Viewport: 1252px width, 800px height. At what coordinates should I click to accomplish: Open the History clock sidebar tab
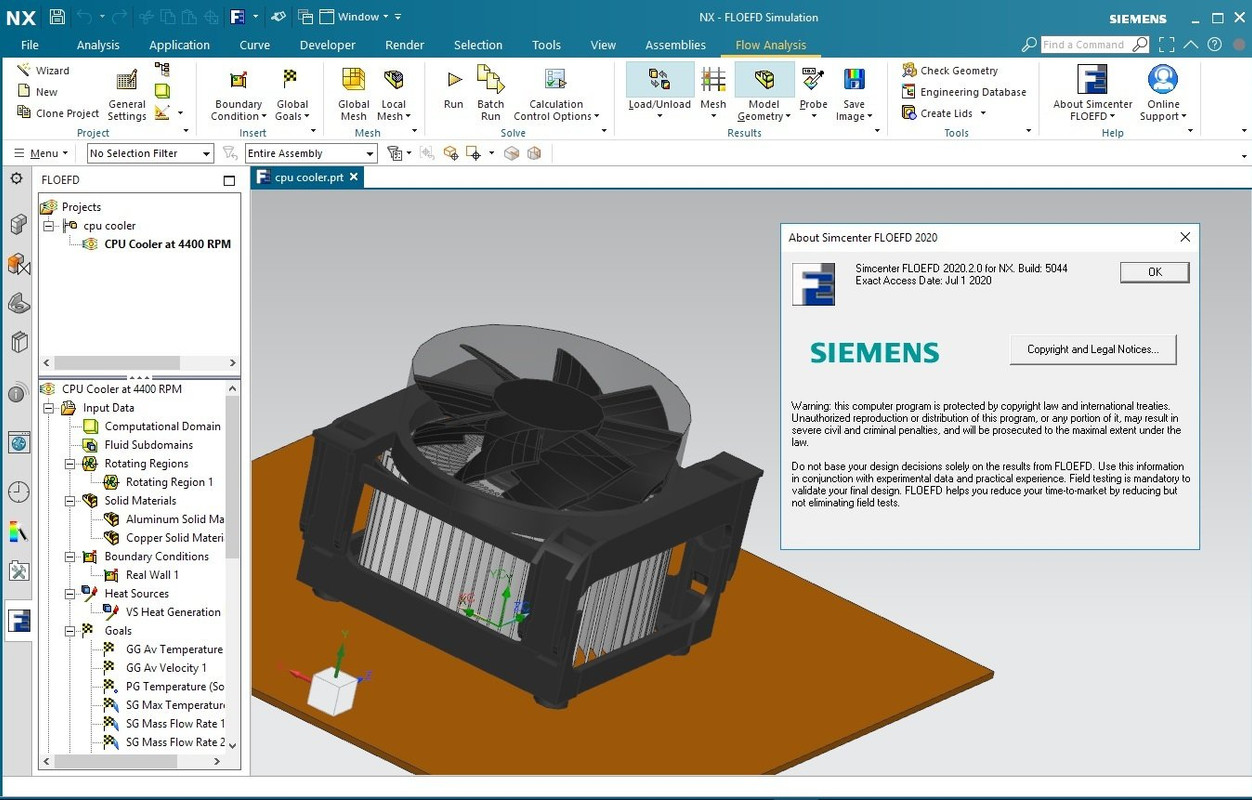(18, 492)
